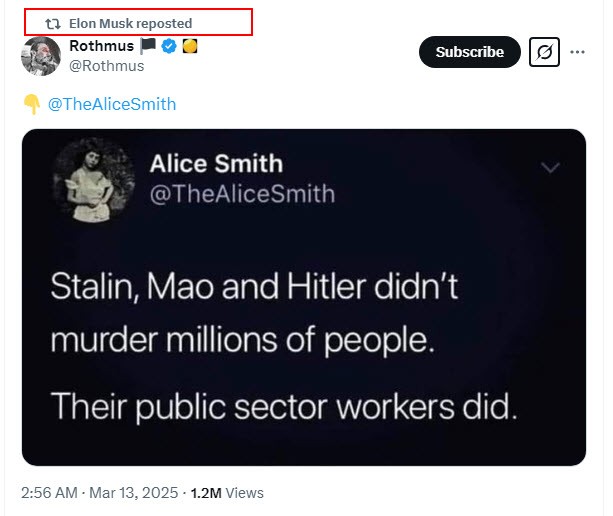Click the repost arrows icon
Screen dimensions: 613x516
tap(54, 23)
